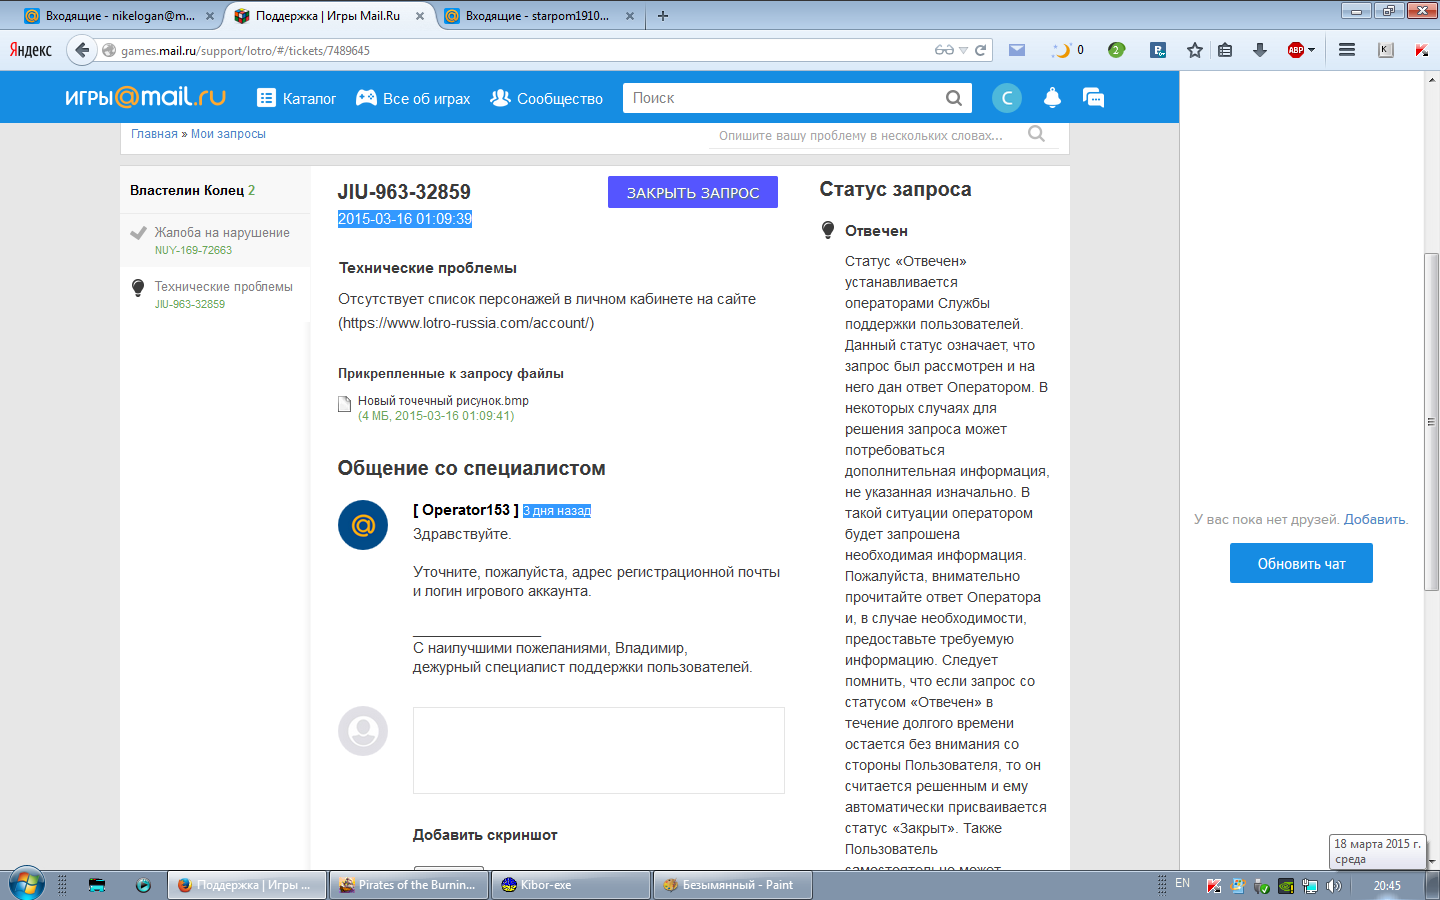Image resolution: width=1440 pixels, height=900 pixels.
Task: Click the Обновить чат button
Action: 1301,563
